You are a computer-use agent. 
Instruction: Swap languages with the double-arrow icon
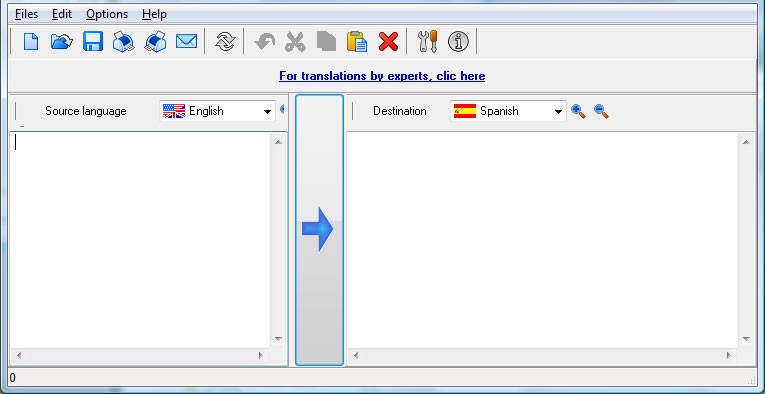(225, 41)
